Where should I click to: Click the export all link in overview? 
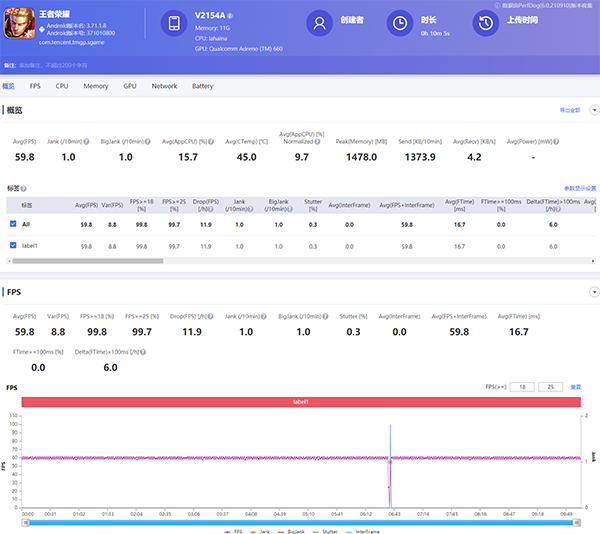pyautogui.click(x=570, y=110)
